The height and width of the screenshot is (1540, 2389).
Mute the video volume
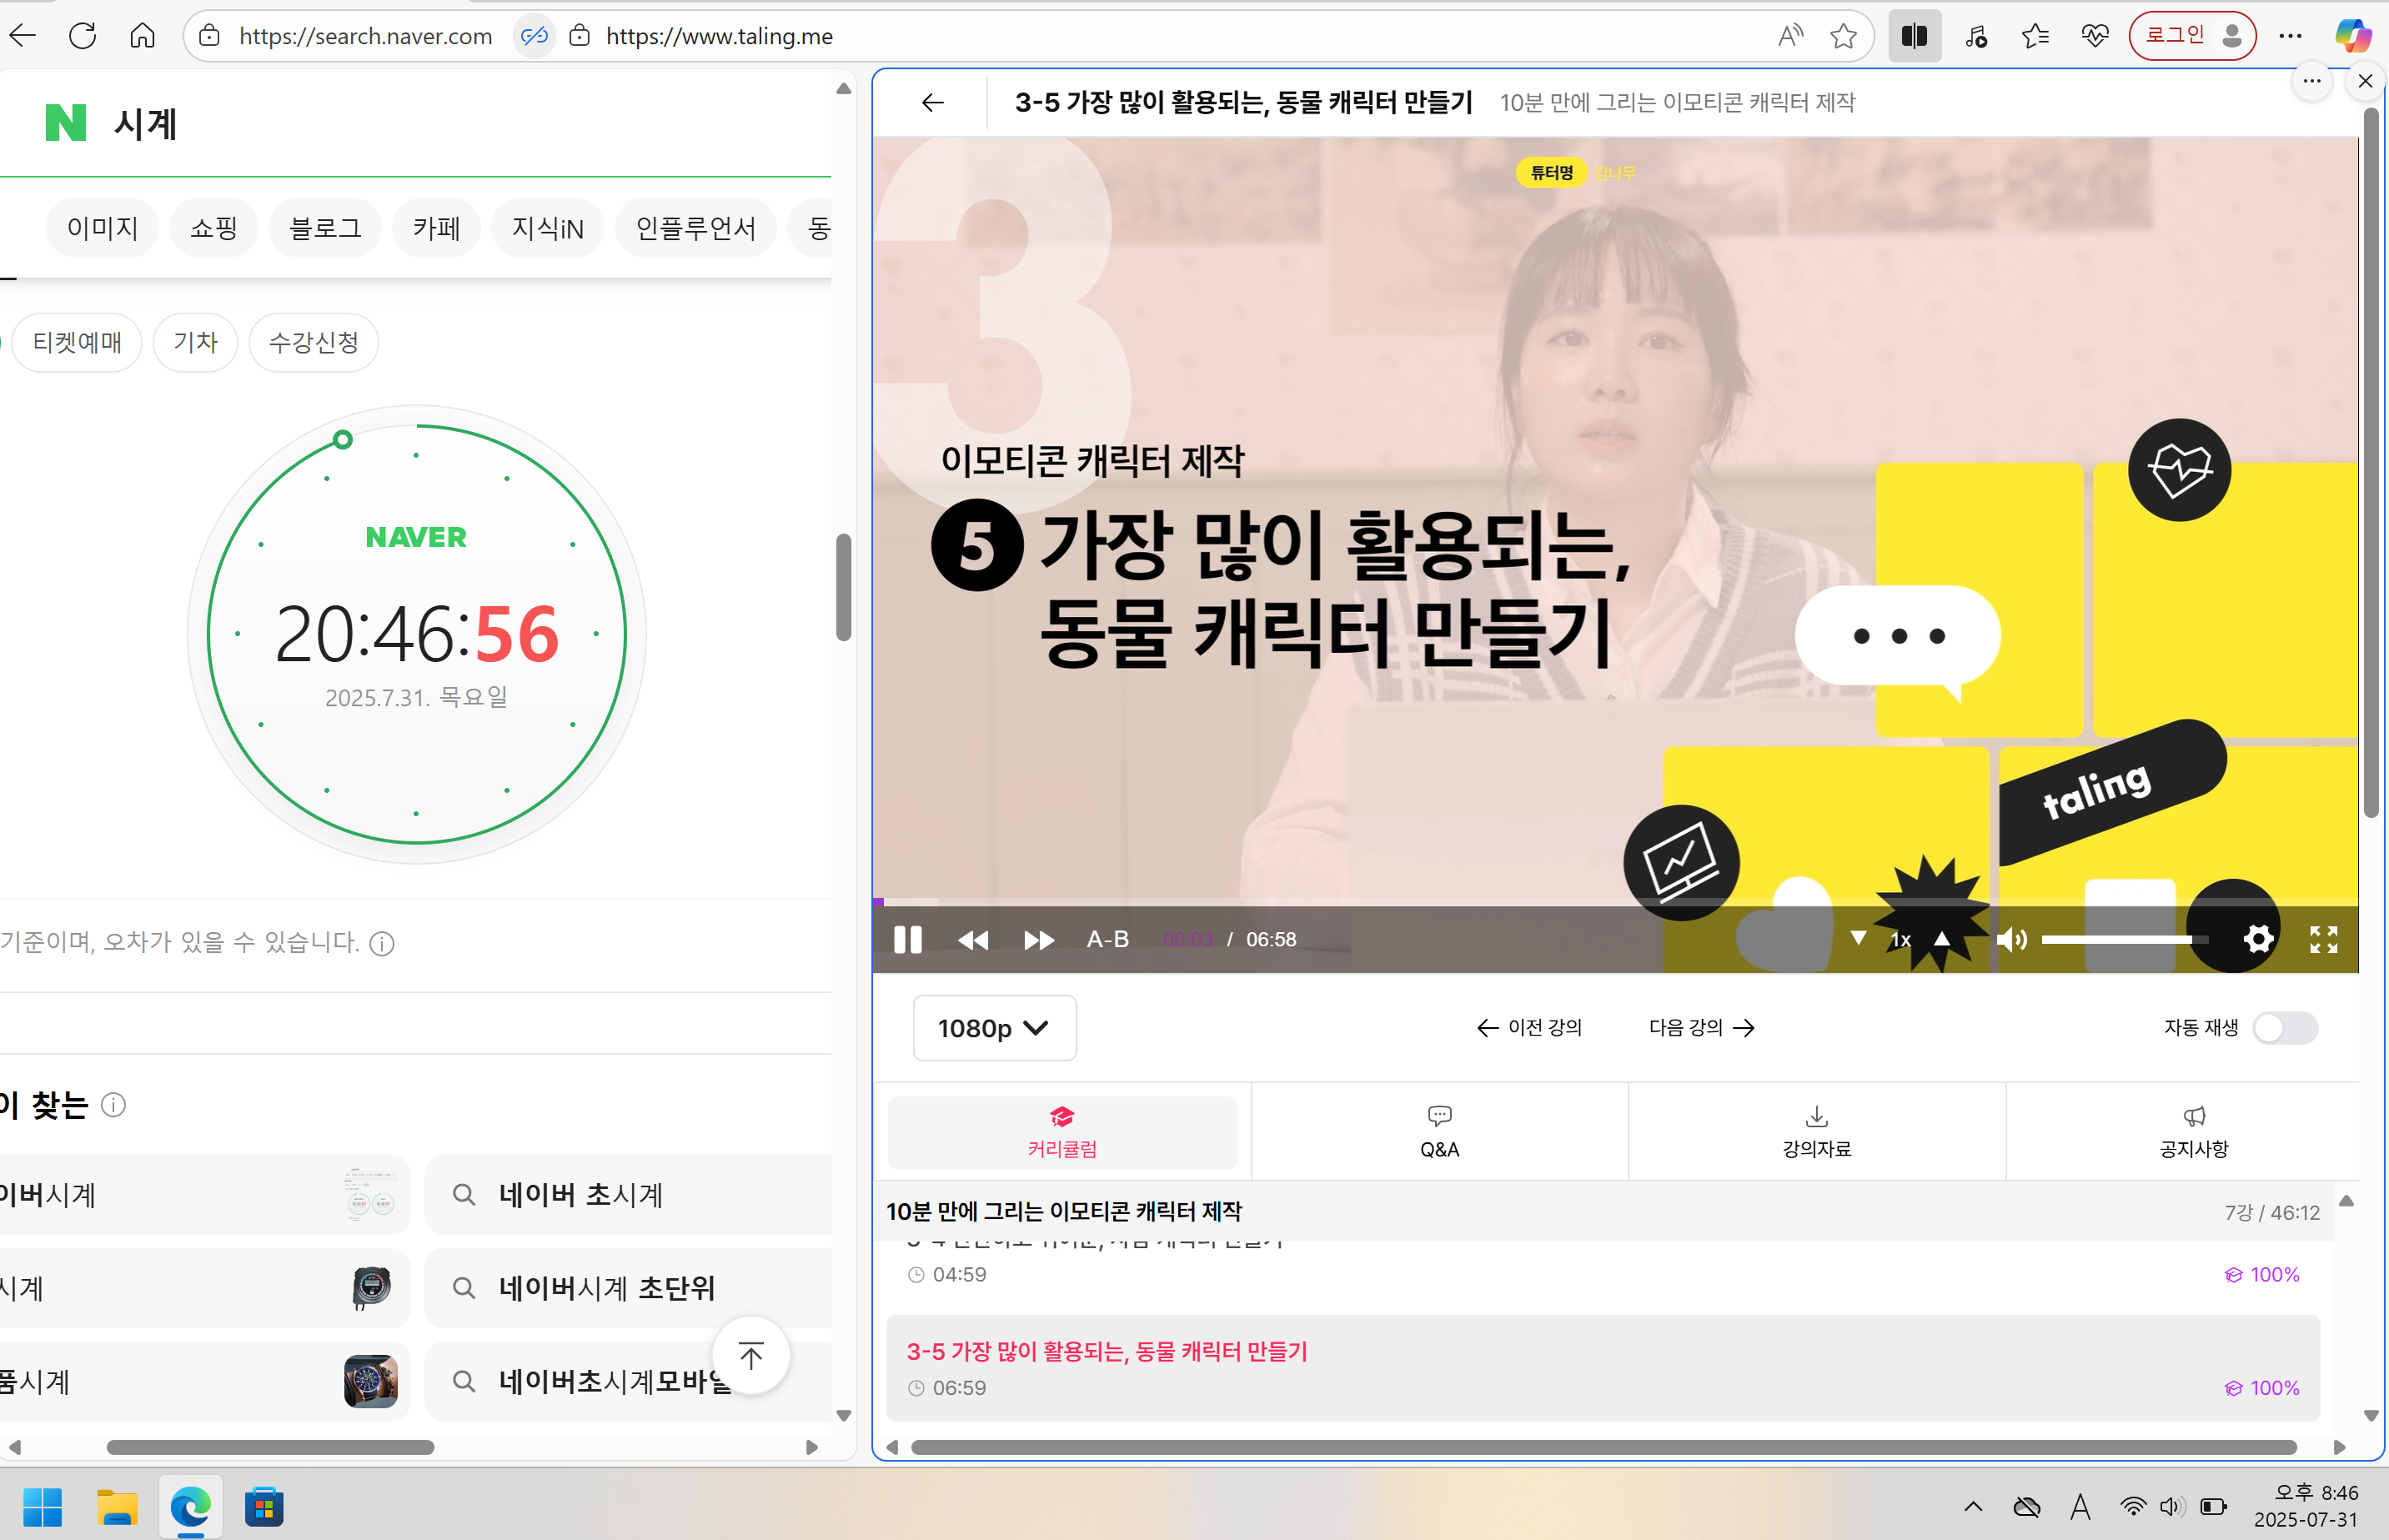2012,939
